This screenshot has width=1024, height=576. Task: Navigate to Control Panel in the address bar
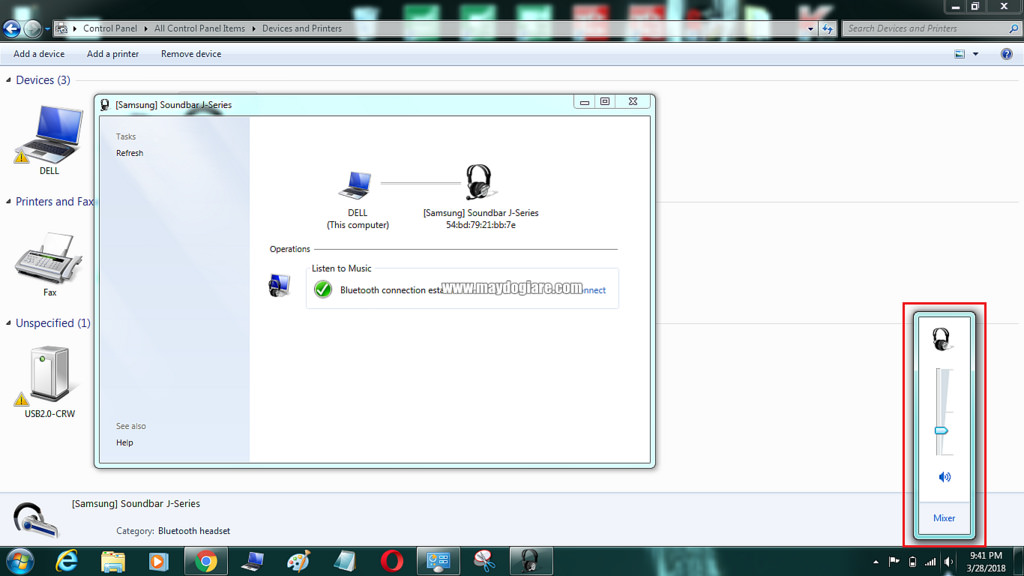pyautogui.click(x=110, y=29)
